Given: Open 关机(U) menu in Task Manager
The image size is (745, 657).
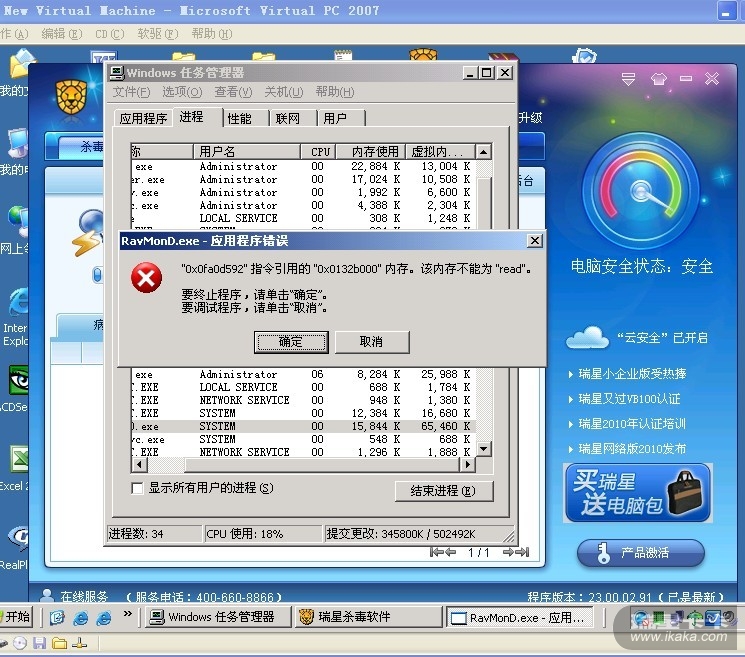Looking at the screenshot, I should [x=284, y=92].
